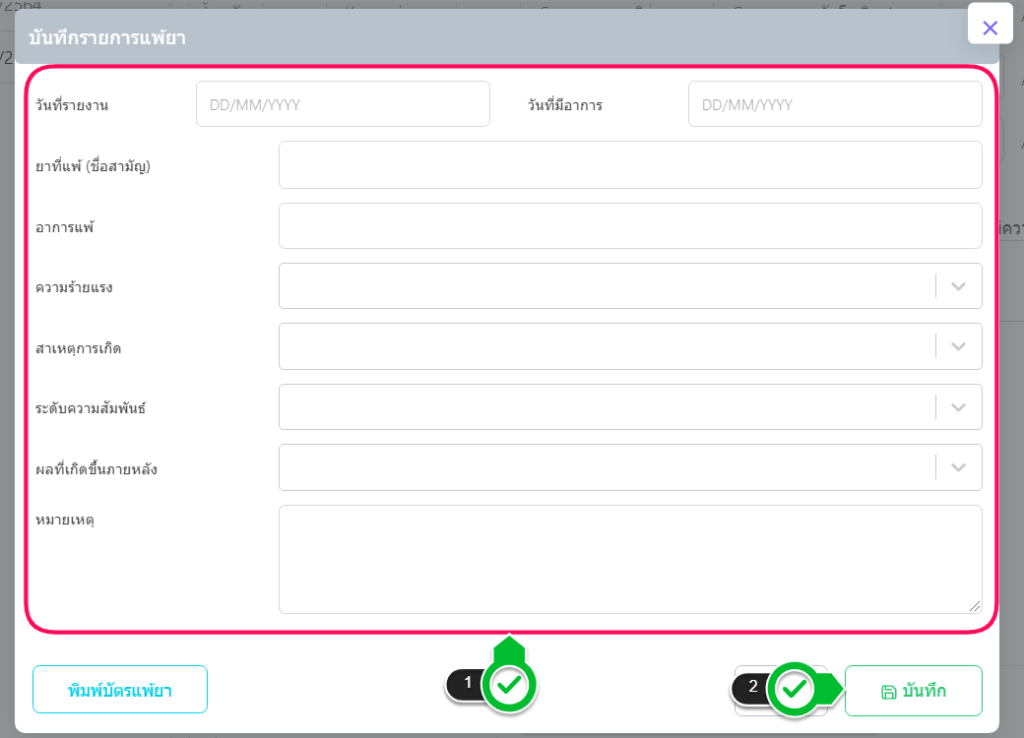Open the ผลที่เกิดขึ้นภายหลัง dropdown chevron

[958, 467]
